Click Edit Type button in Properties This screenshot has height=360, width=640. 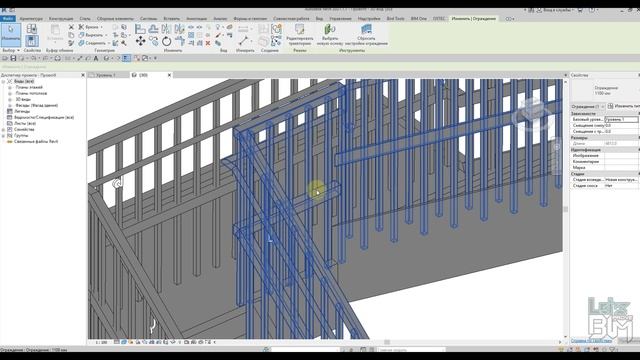click(x=623, y=106)
